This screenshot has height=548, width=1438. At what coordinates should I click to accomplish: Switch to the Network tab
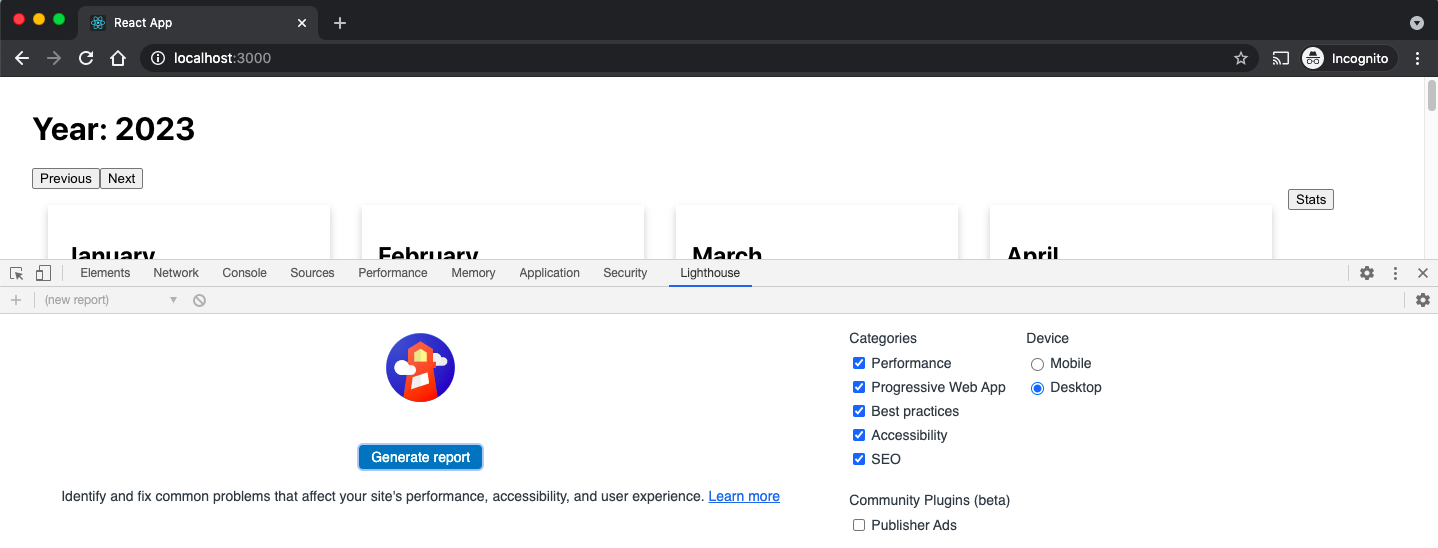[176, 273]
